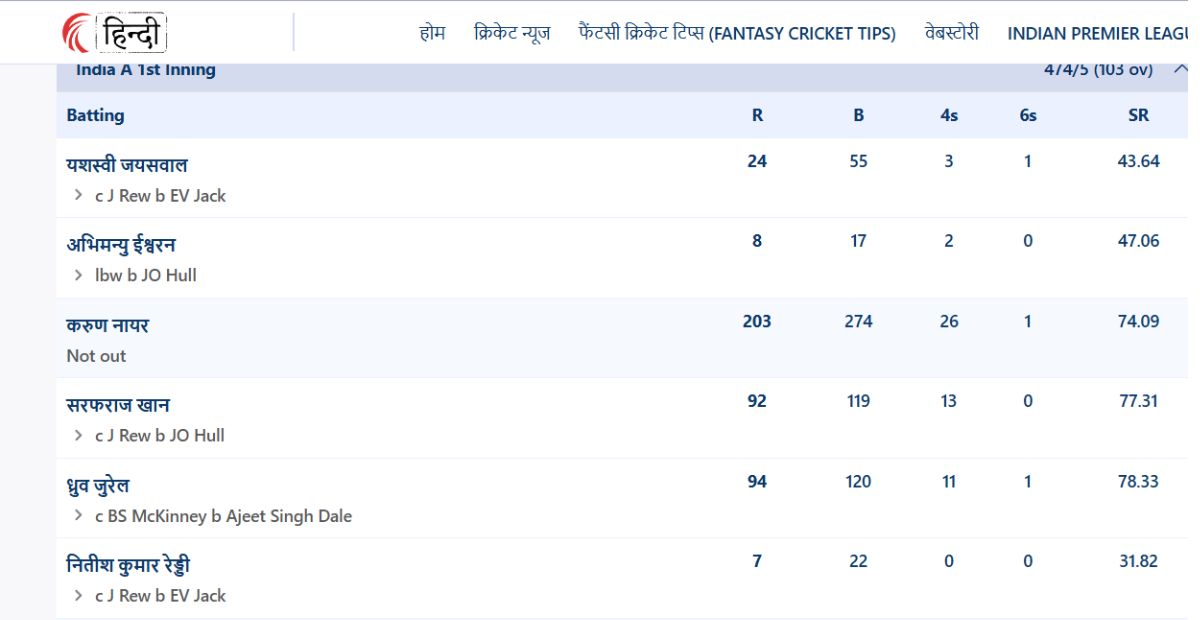Open यशस्वी जयसवाल player profile
This screenshot has width=1200, height=620.
[127, 165]
